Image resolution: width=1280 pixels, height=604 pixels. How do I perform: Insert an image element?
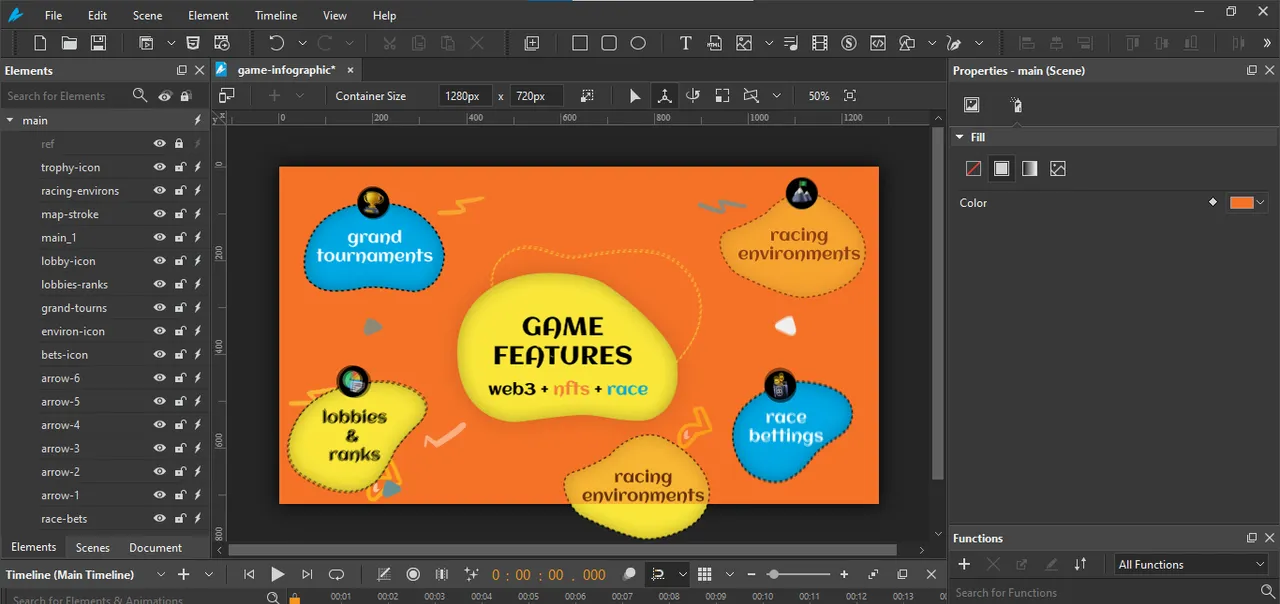click(x=744, y=43)
